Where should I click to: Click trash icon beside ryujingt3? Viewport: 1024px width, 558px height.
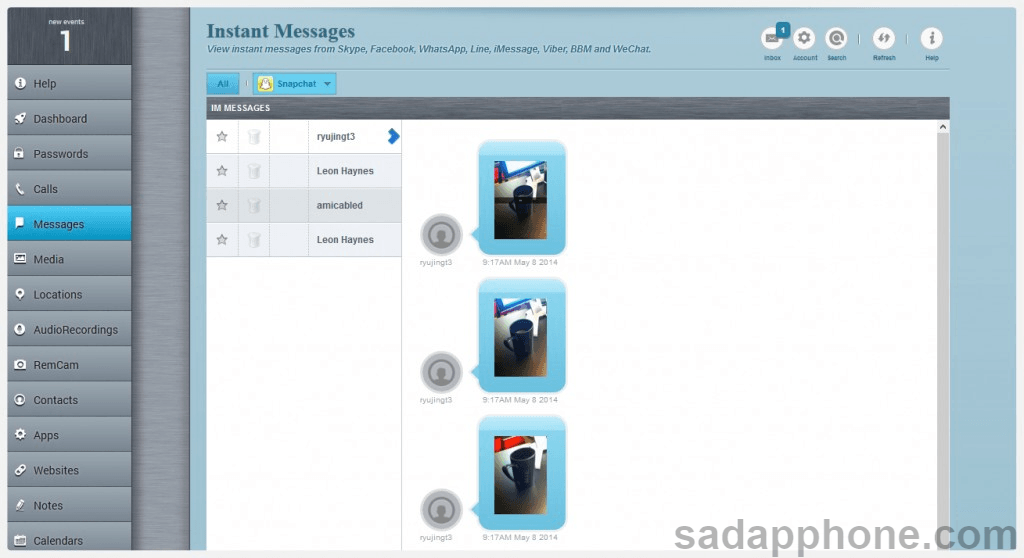pyautogui.click(x=254, y=137)
